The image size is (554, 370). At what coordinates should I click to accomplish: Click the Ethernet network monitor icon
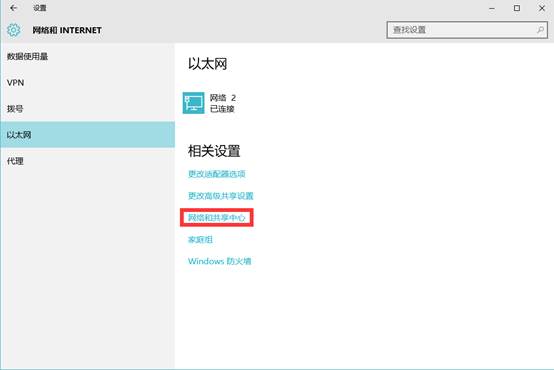coord(193,103)
